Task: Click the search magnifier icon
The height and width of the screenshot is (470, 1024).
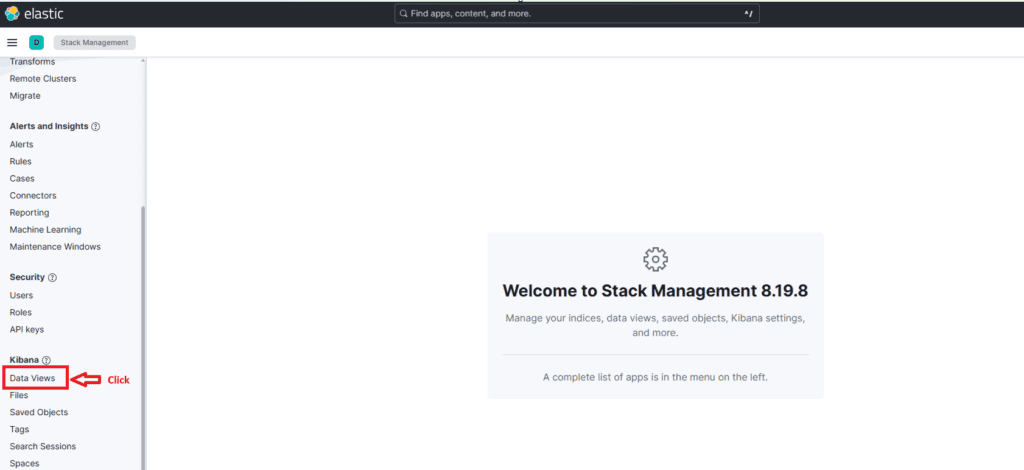Action: 403,14
